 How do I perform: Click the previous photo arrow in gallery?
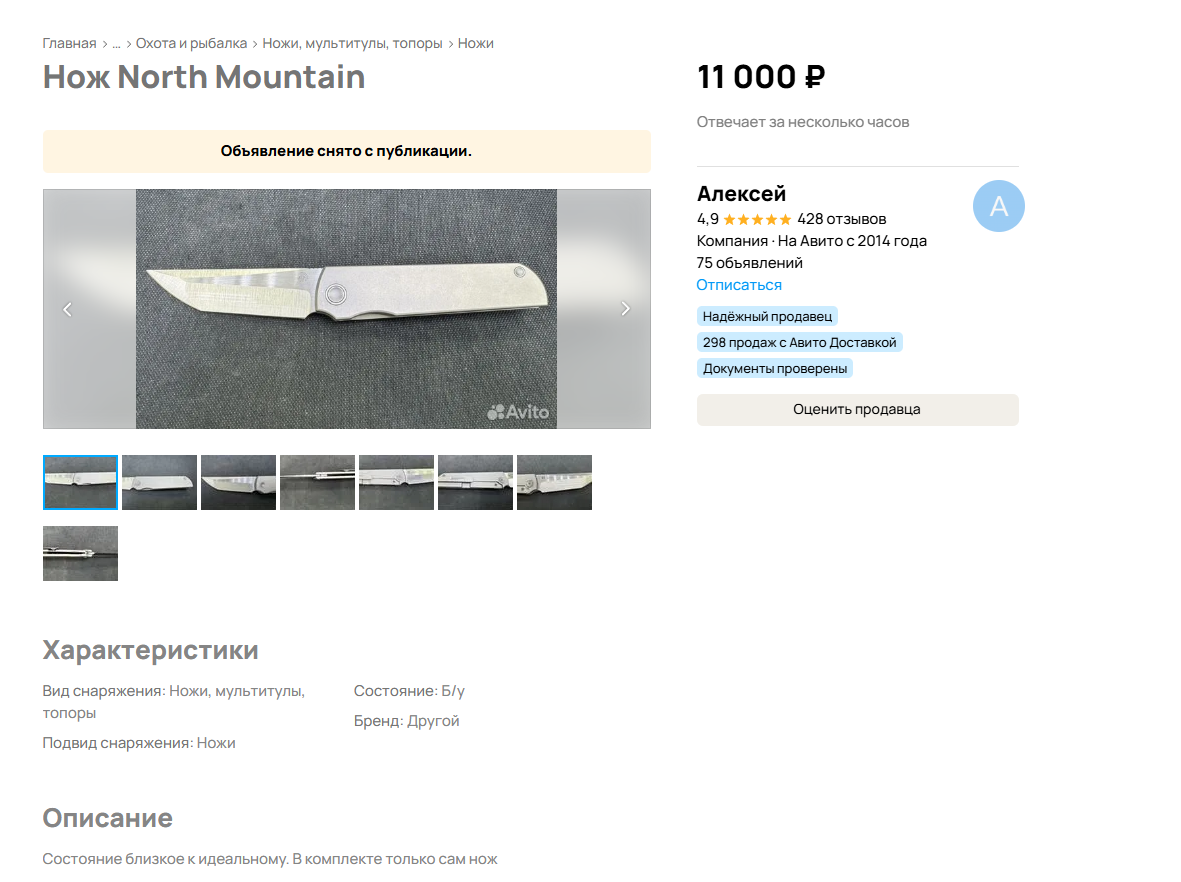pyautogui.click(x=68, y=309)
